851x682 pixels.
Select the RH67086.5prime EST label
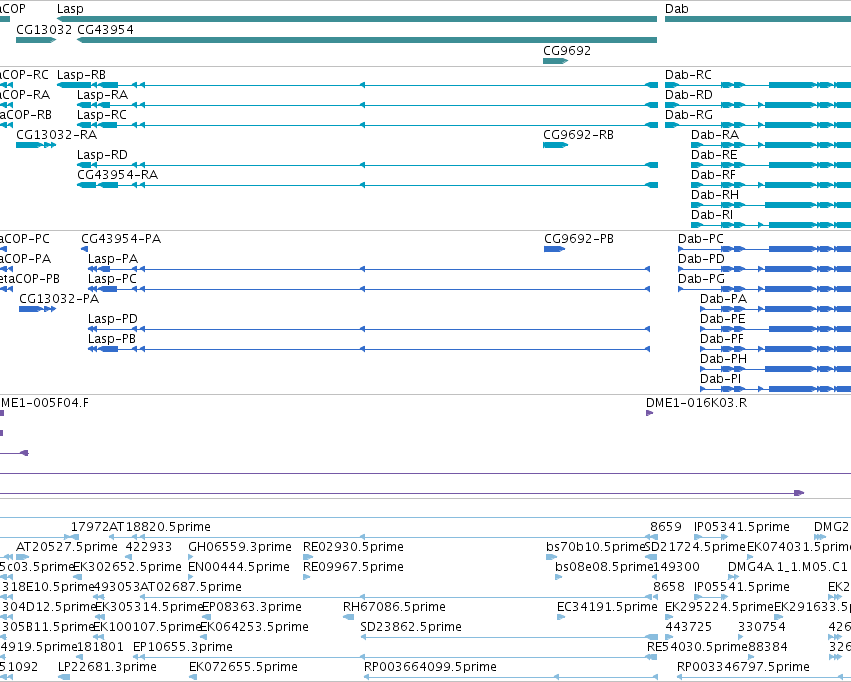click(x=394, y=607)
